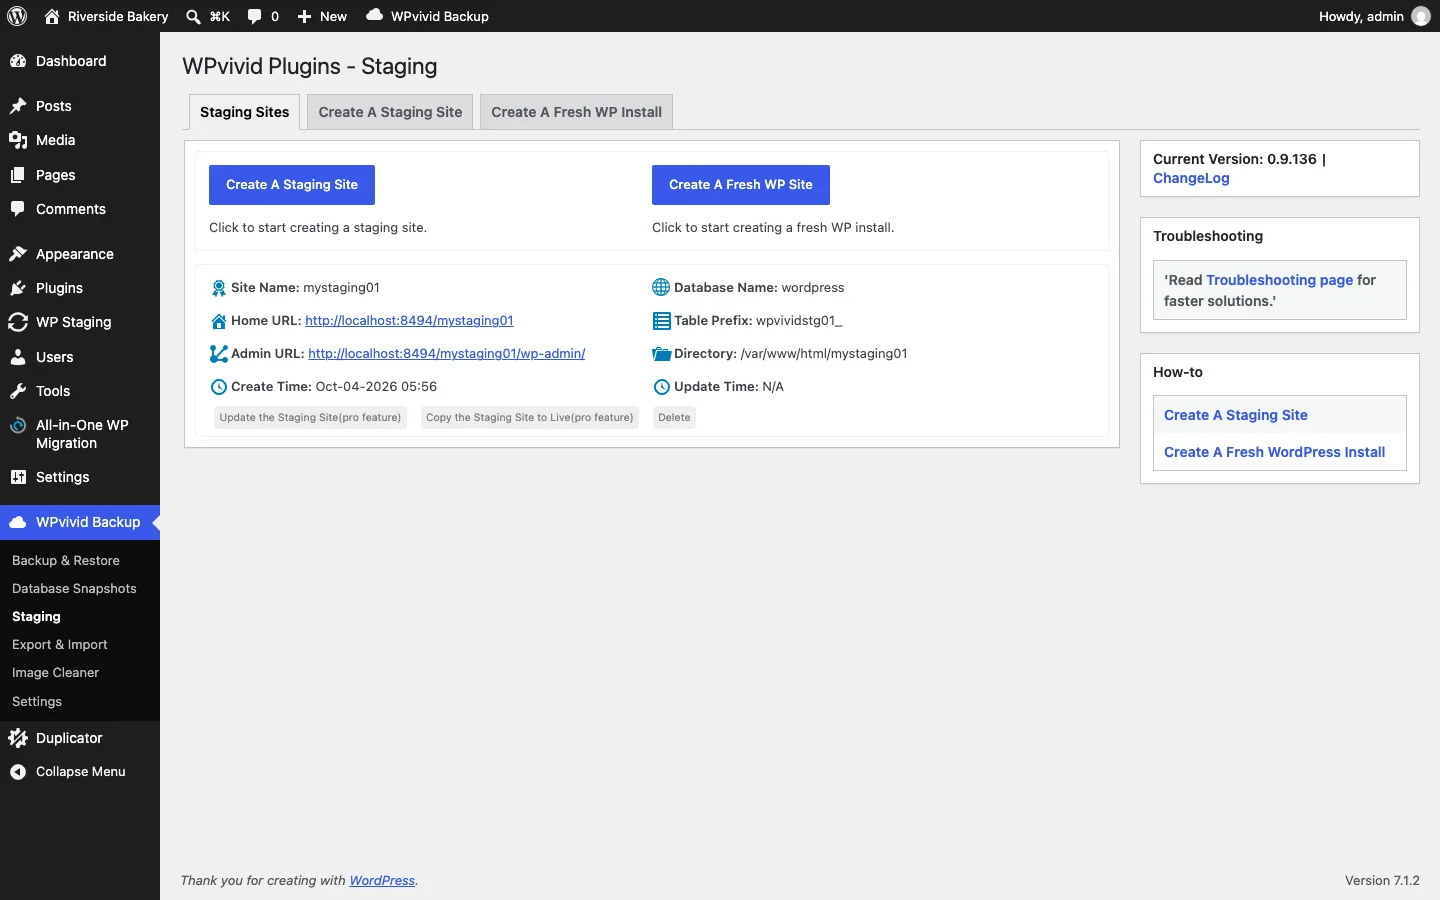Click the admin user avatar

[1421, 16]
